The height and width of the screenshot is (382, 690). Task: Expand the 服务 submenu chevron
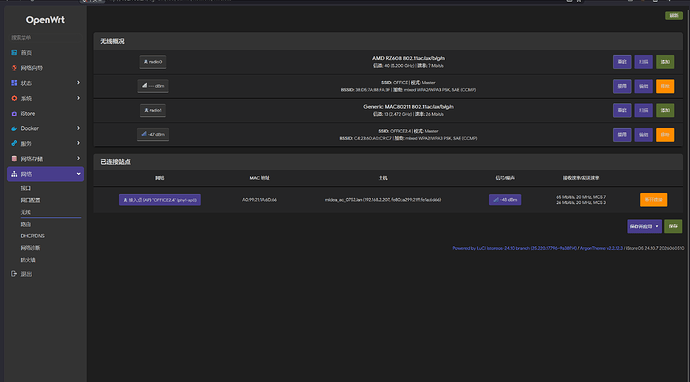point(78,143)
